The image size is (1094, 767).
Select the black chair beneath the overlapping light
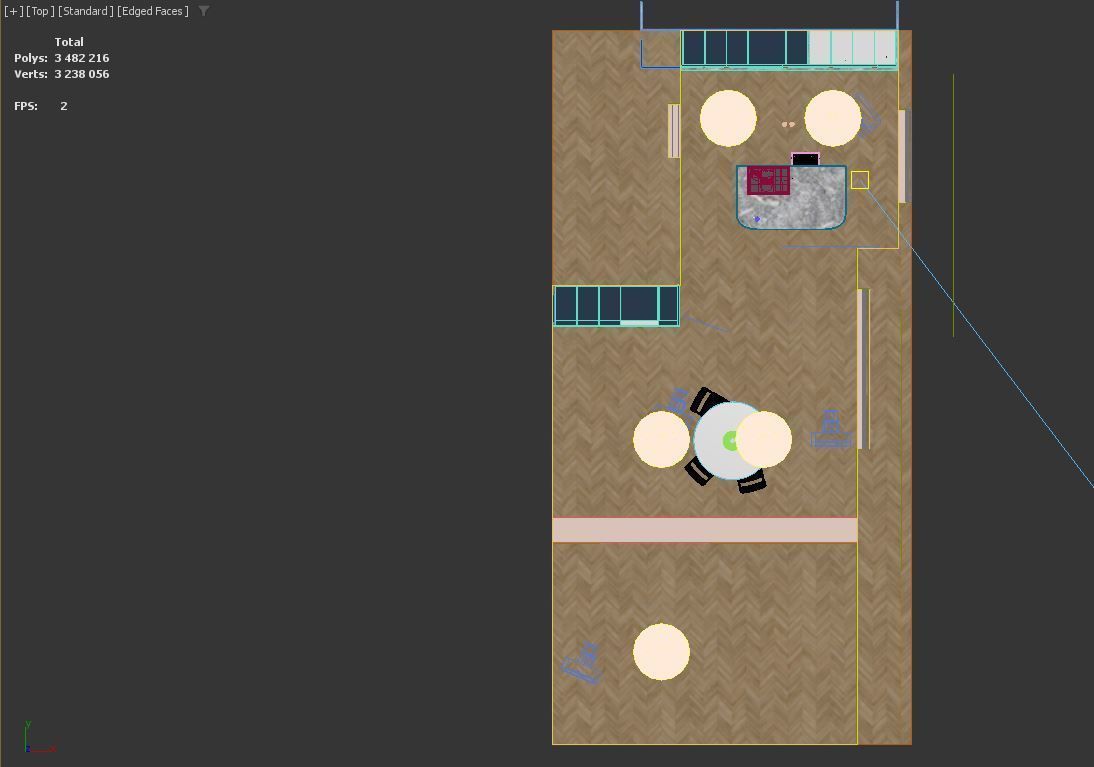coord(751,482)
